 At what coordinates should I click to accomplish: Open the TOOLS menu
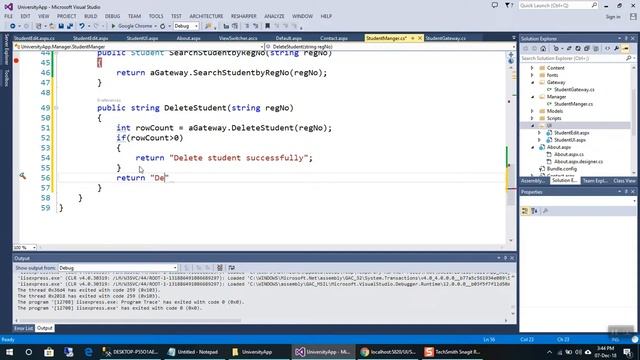[156, 16]
